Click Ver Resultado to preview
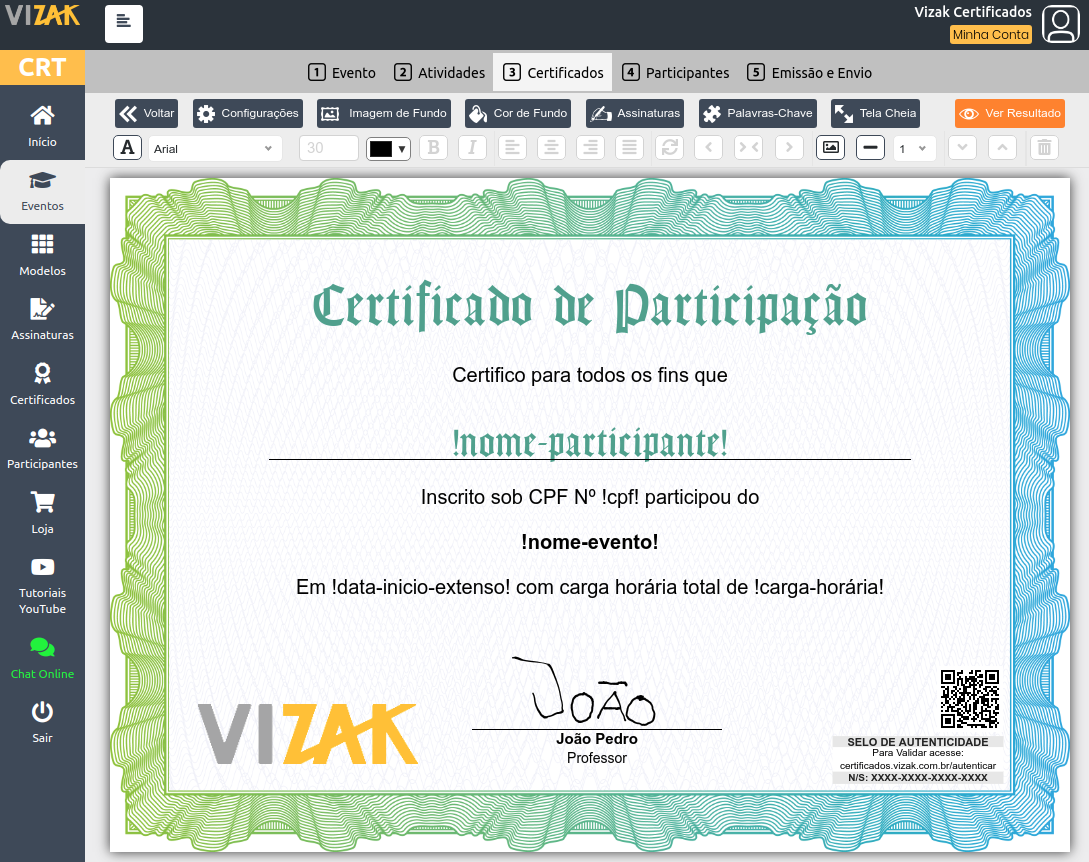Image resolution: width=1089 pixels, height=862 pixels. click(x=1010, y=113)
